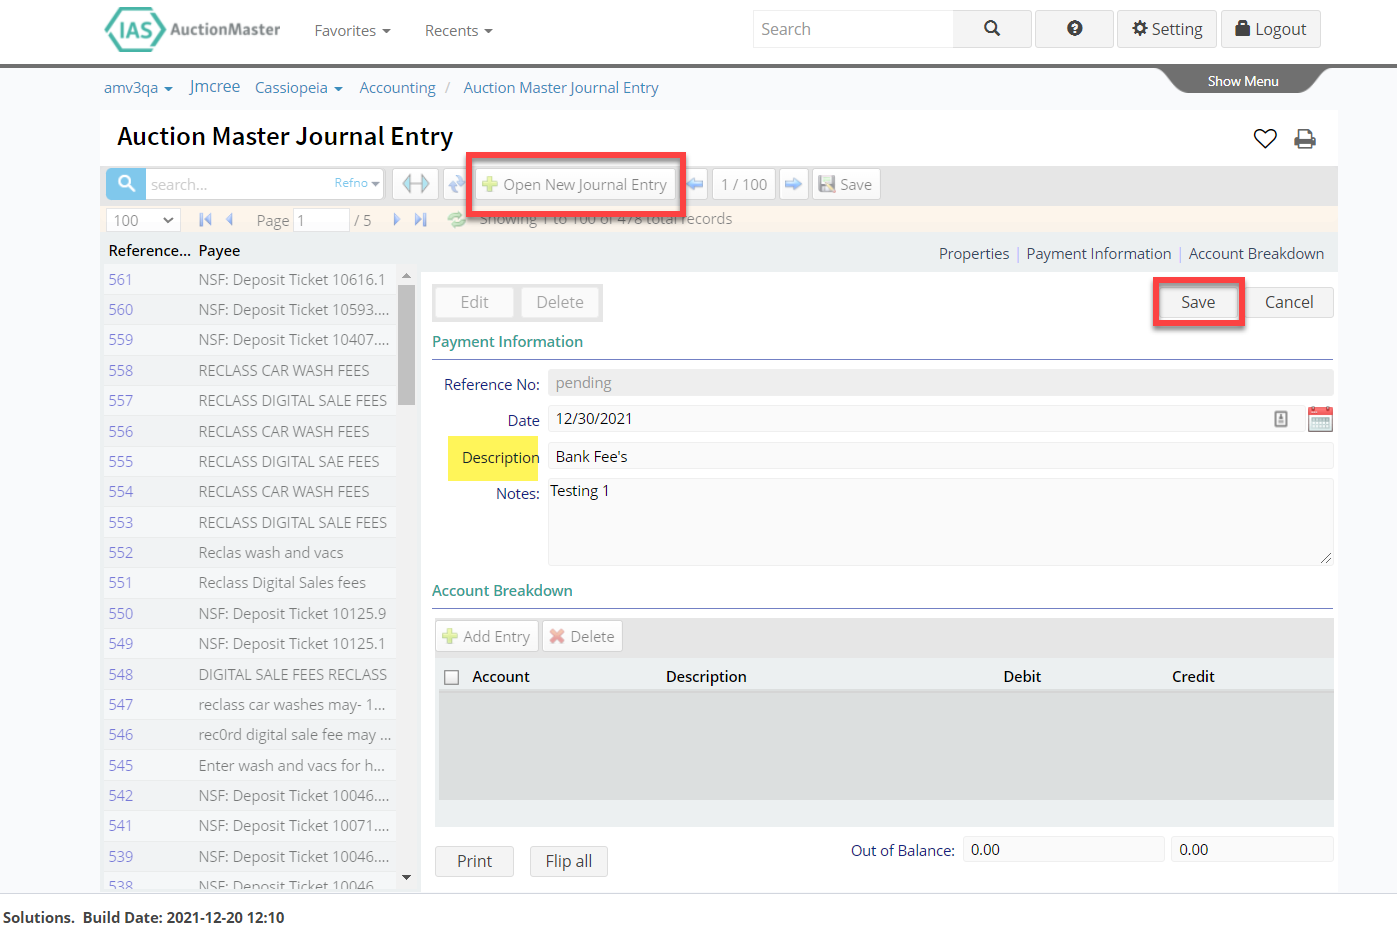1397x929 pixels.
Task: Select row RECLASS CAR WASH FEES 558
Action: point(250,370)
